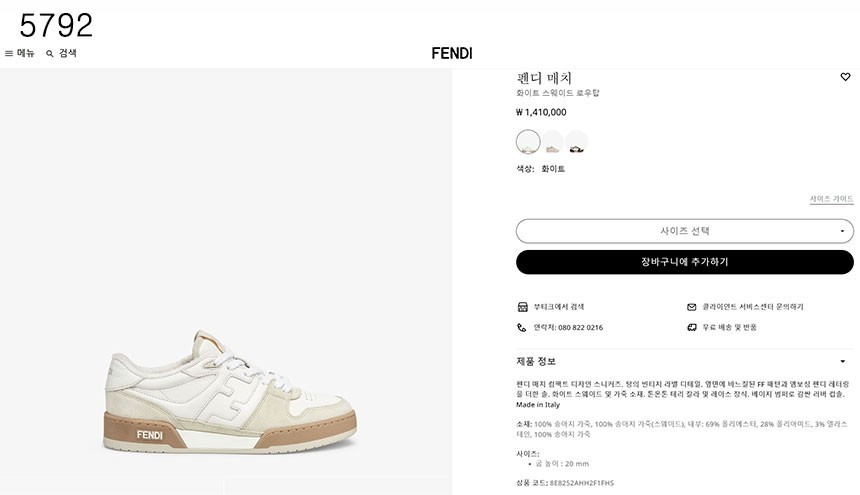The width and height of the screenshot is (860, 495).
Task: Open the 사이즈 선택 size dropdown
Action: coord(685,231)
